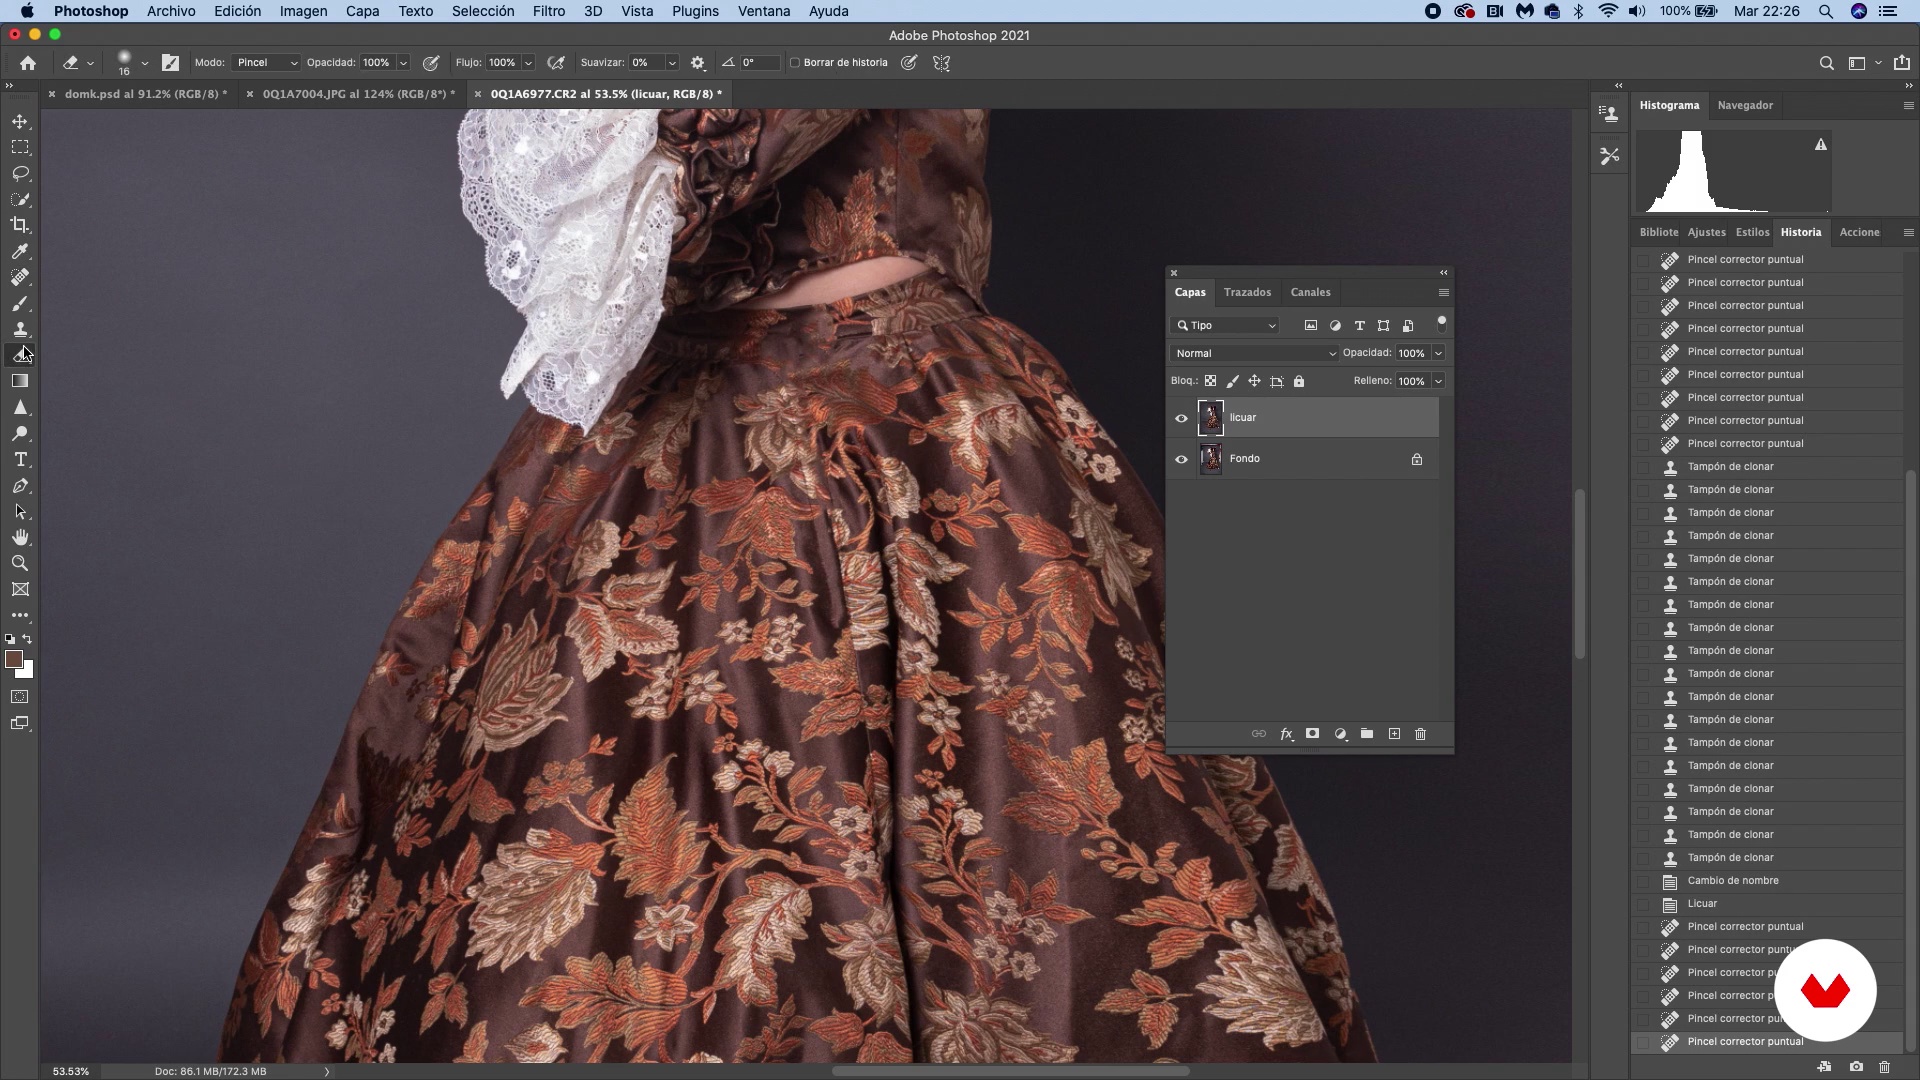Open the Suavizar value dropdown
Image resolution: width=1920 pixels, height=1080 pixels.
(672, 63)
